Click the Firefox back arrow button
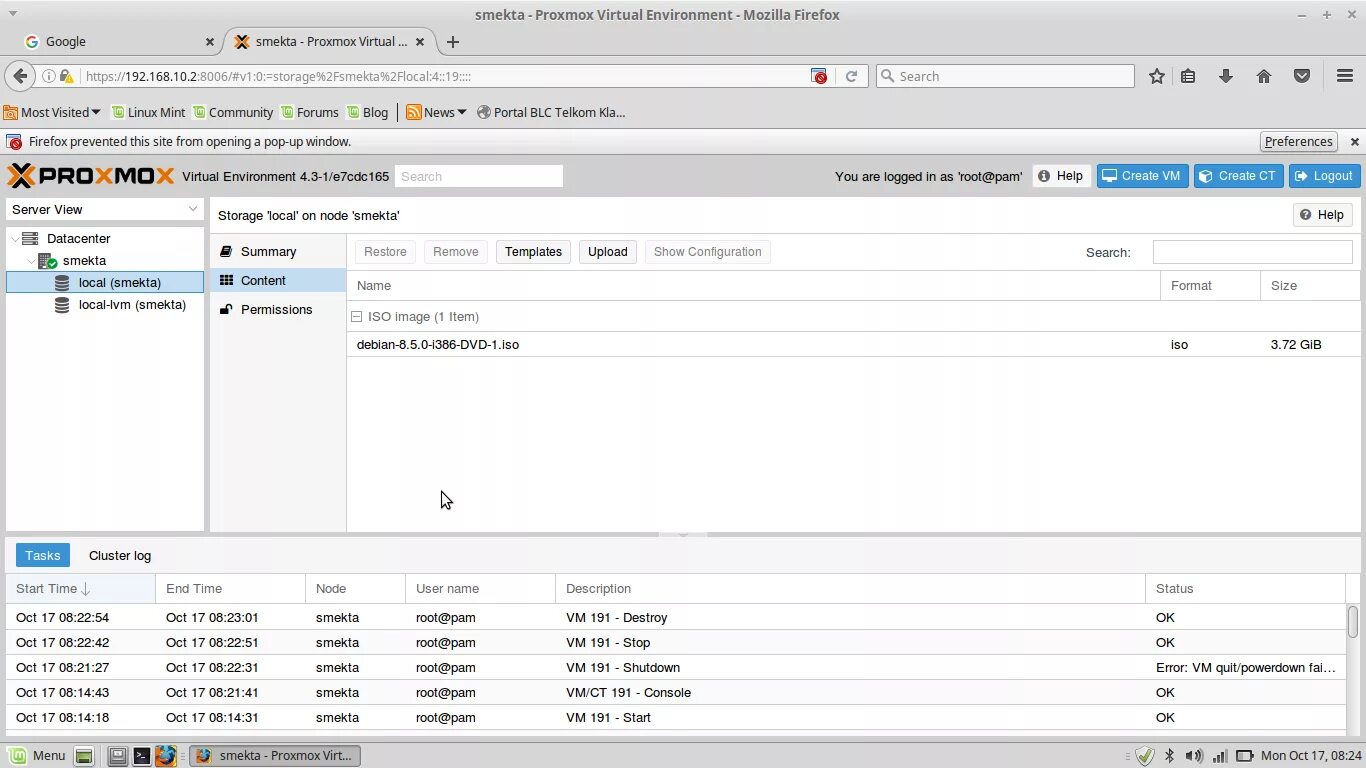This screenshot has width=1366, height=768. pyautogui.click(x=20, y=76)
